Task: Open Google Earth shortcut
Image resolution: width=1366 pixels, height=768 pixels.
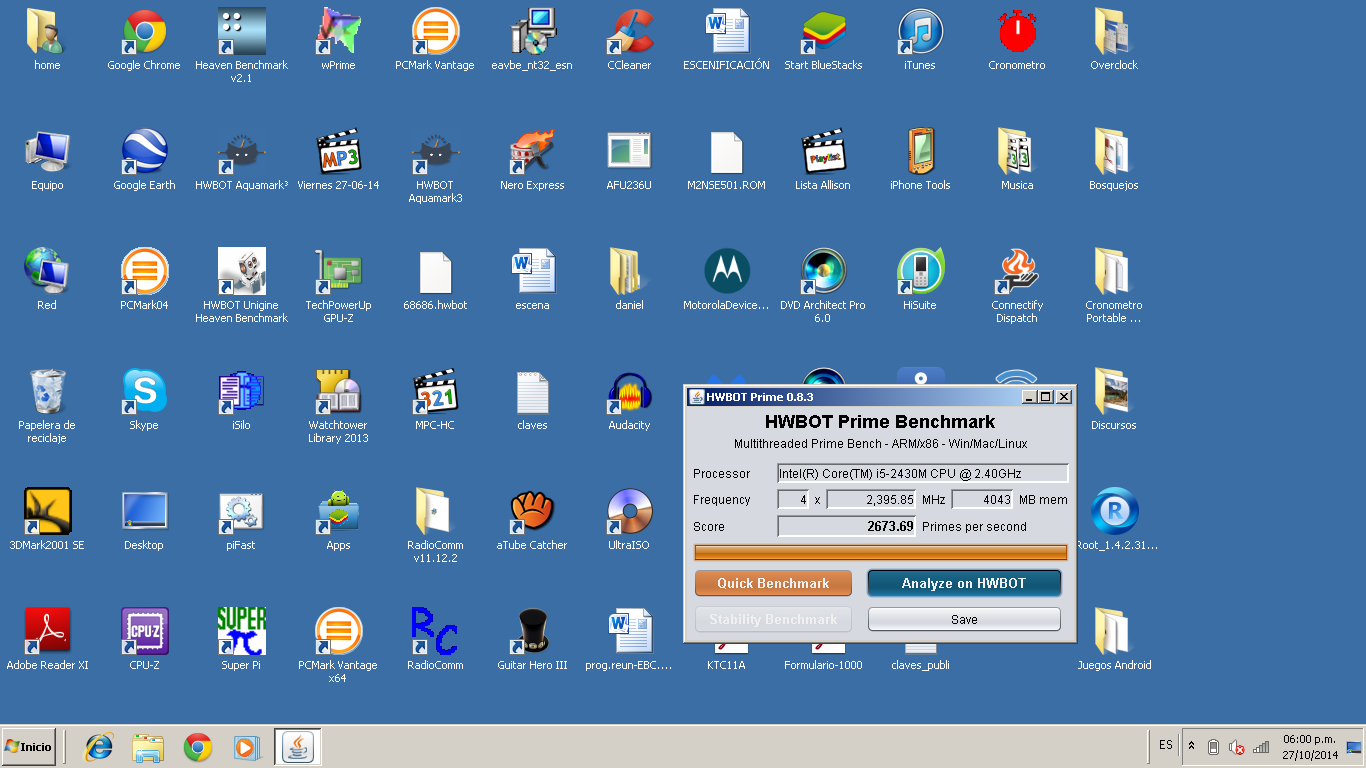Action: pyautogui.click(x=144, y=160)
